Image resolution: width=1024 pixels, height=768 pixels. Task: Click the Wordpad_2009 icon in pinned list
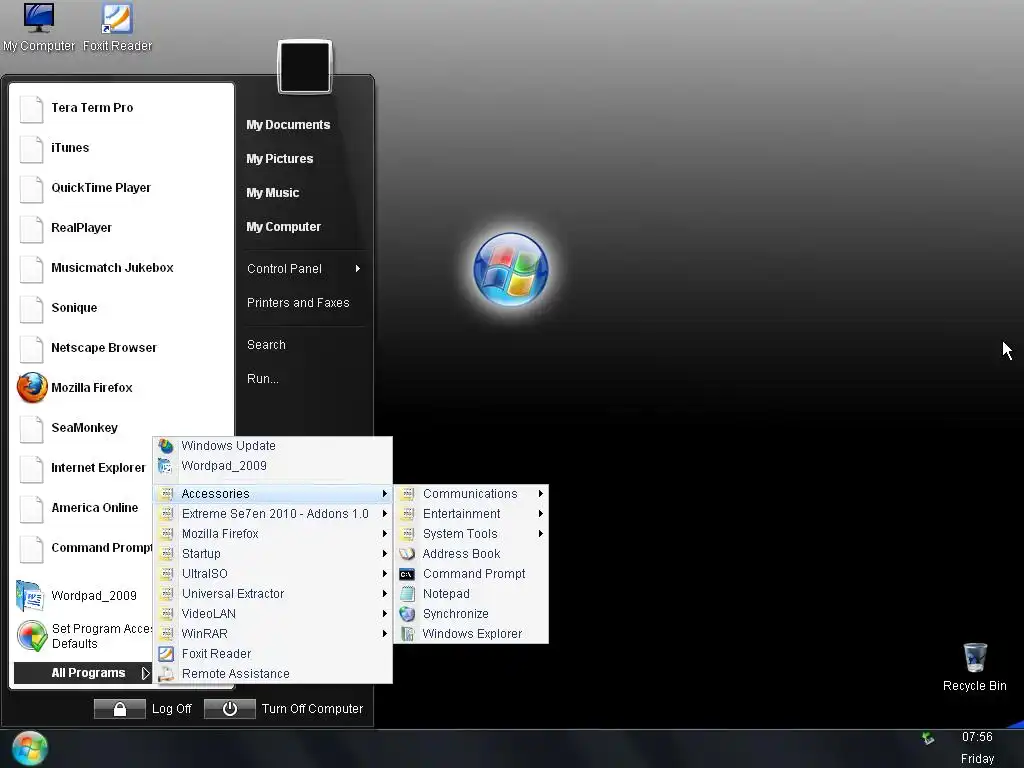(30, 596)
